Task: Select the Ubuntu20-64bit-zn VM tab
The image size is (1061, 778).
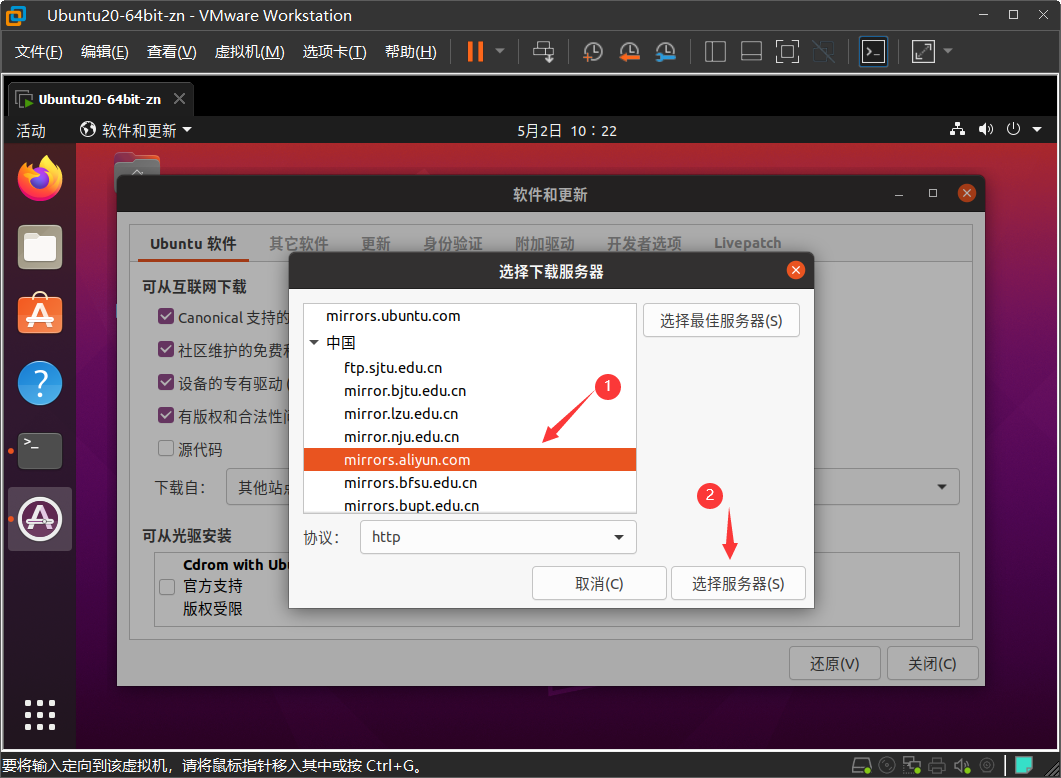Action: point(100,99)
